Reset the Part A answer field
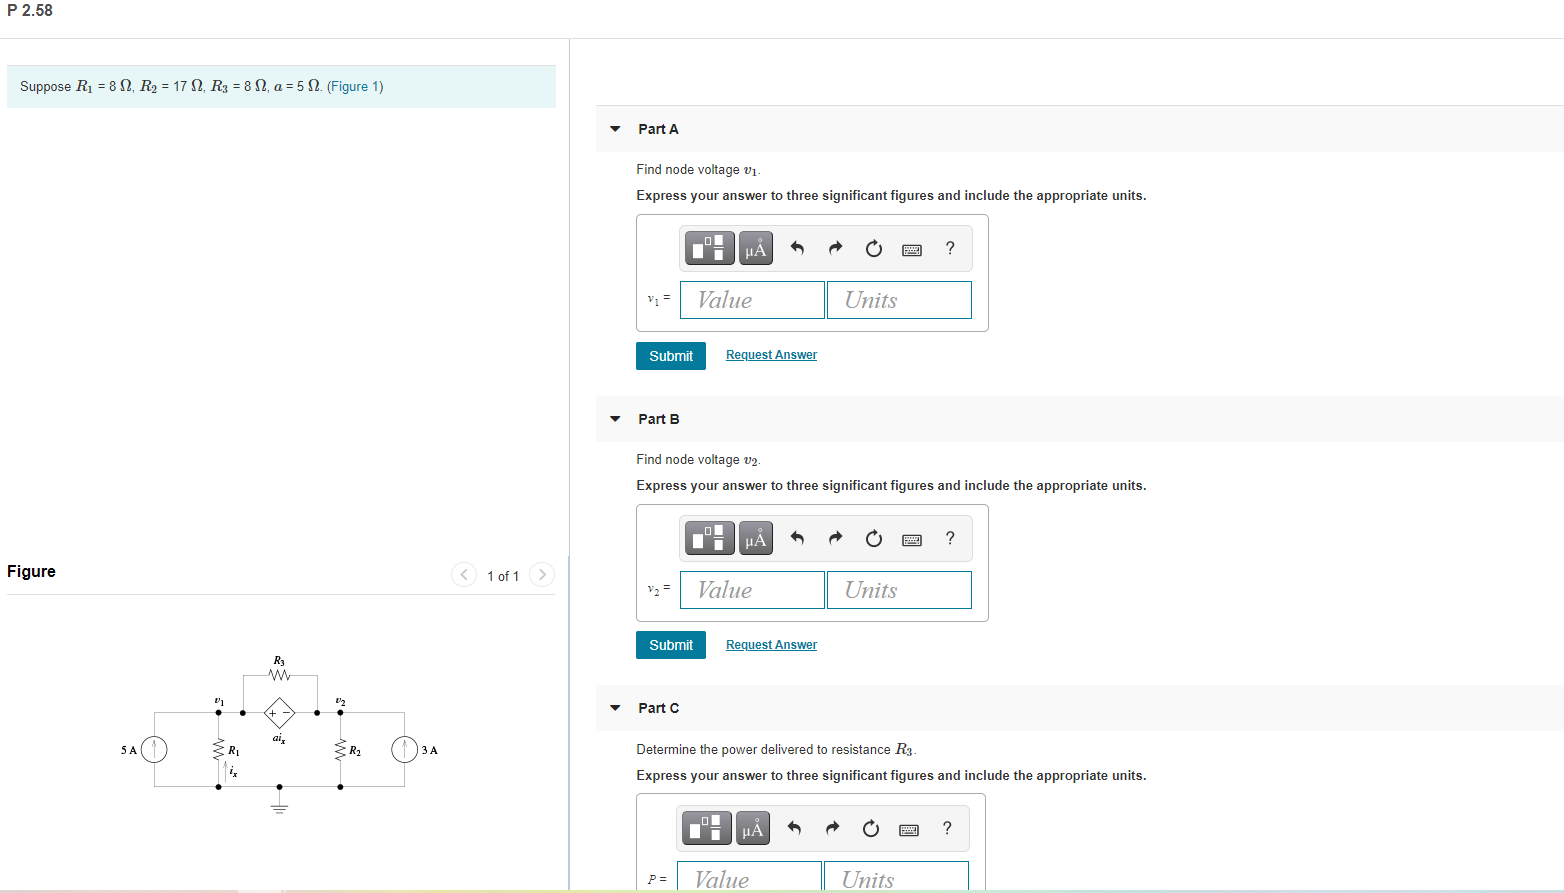1564x893 pixels. [x=874, y=248]
